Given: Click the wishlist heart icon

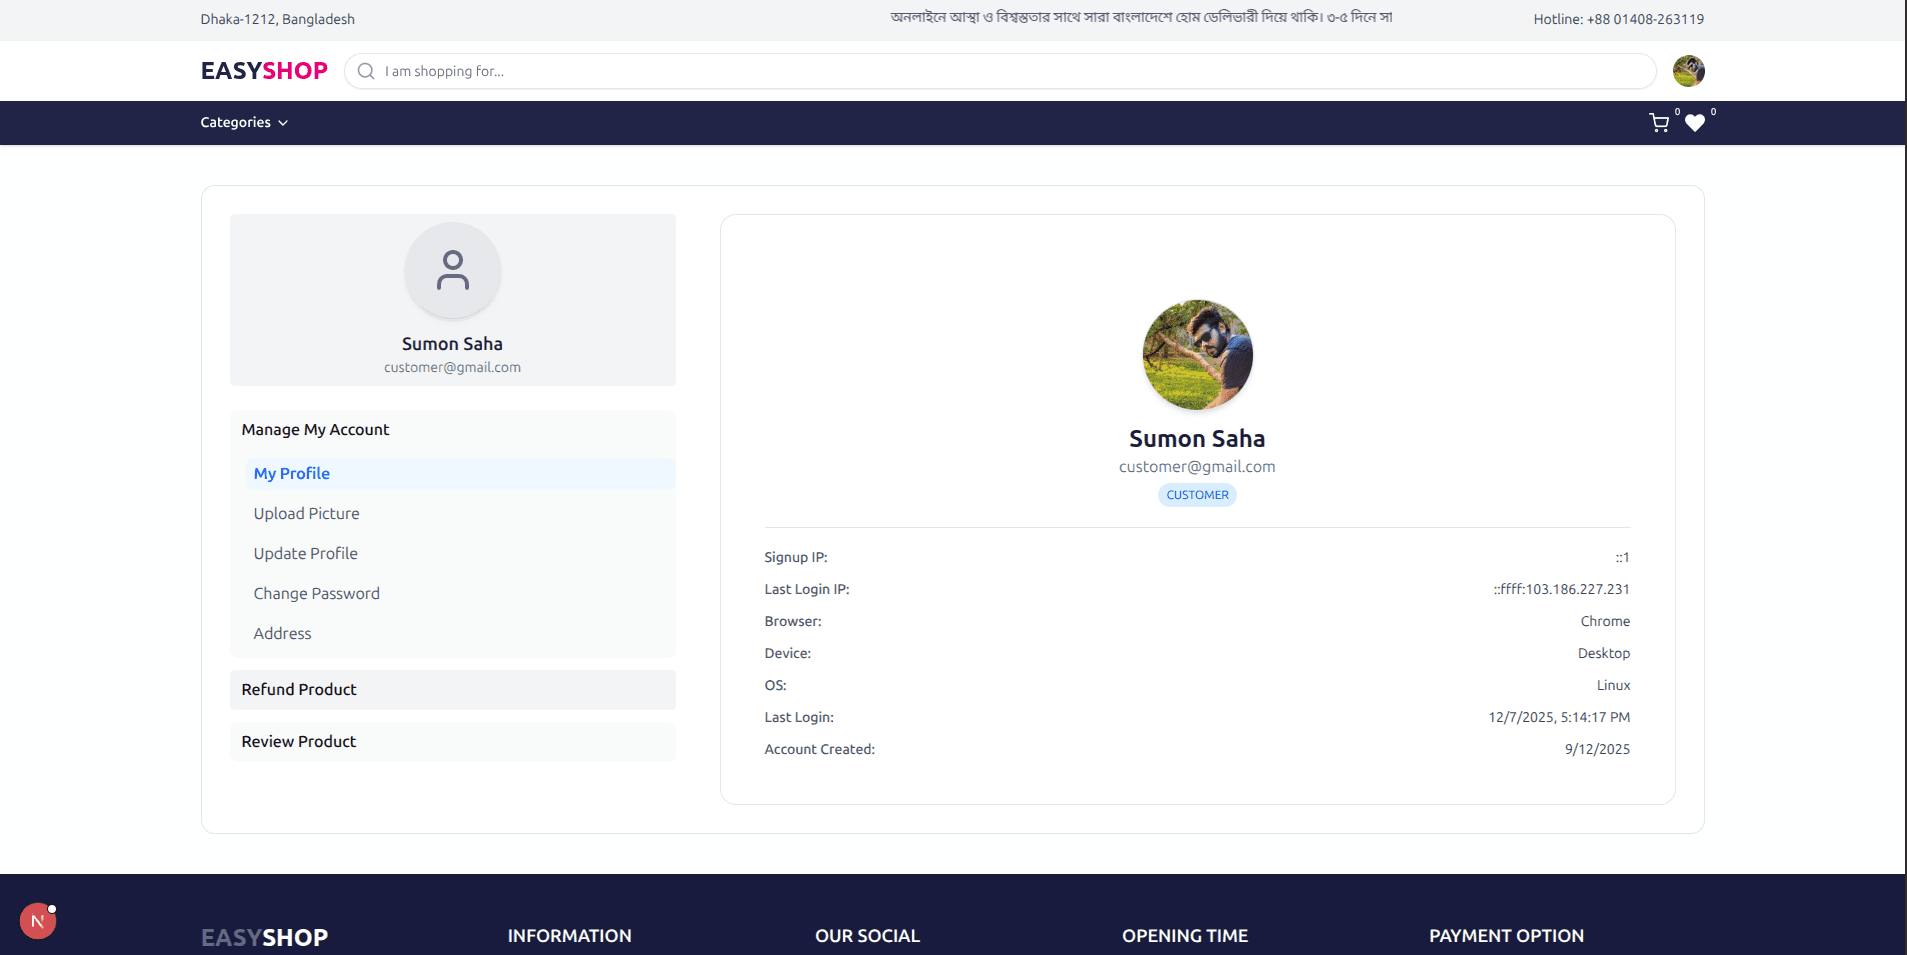Looking at the screenshot, I should point(1695,124).
